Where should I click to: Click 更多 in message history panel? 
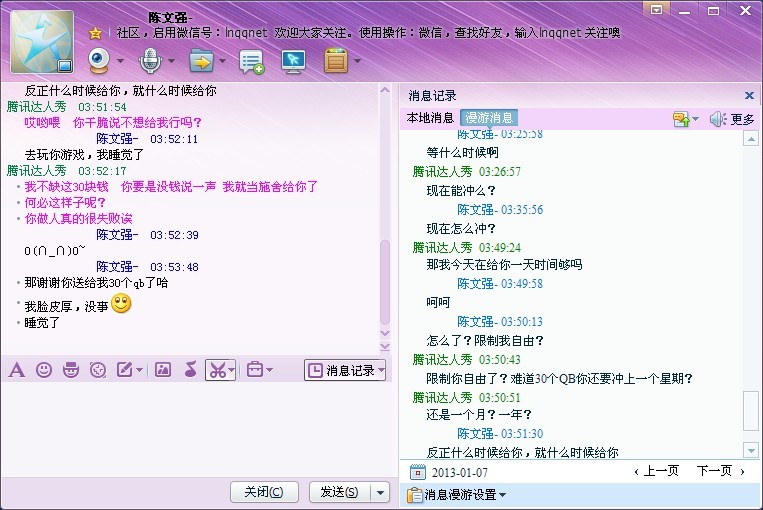(743, 119)
